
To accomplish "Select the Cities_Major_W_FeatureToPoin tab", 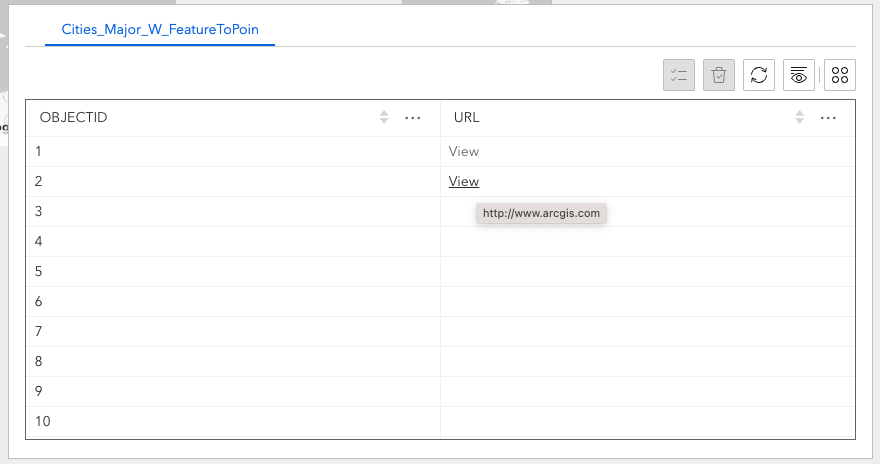I will [x=160, y=30].
